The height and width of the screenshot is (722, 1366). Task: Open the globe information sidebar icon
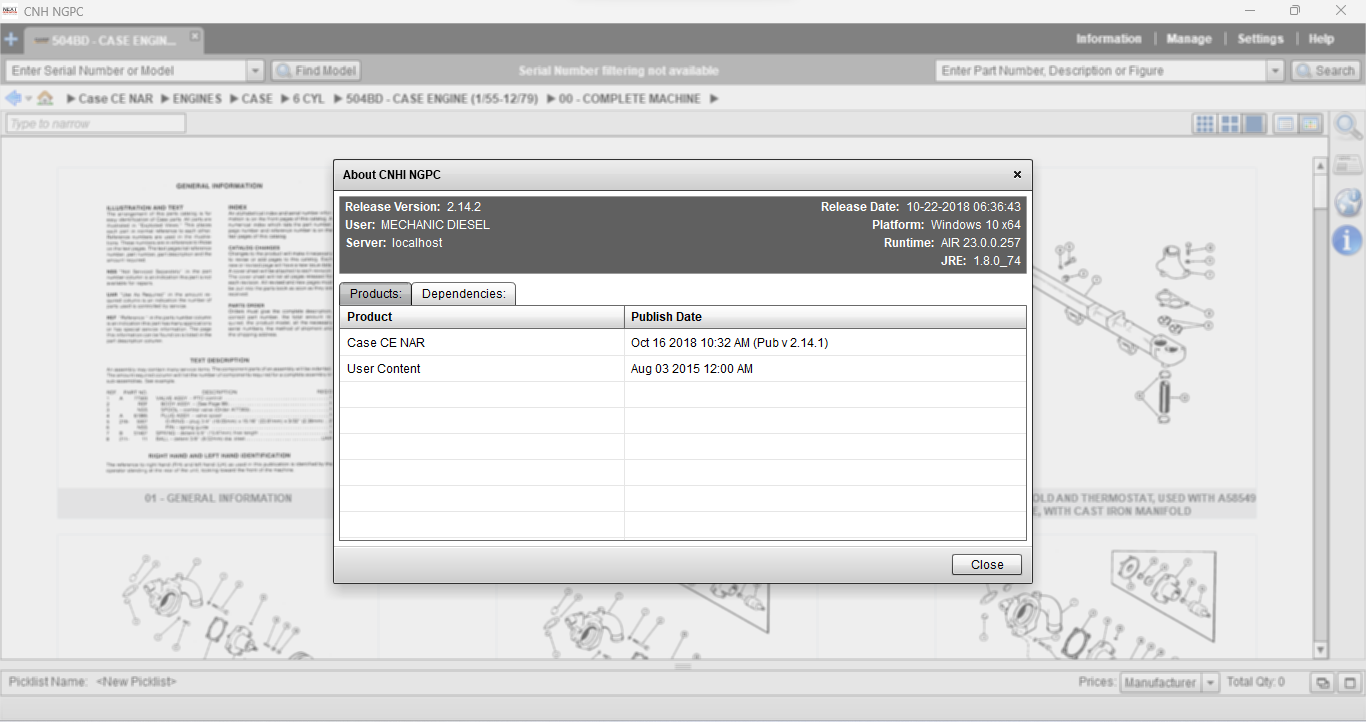click(1348, 202)
